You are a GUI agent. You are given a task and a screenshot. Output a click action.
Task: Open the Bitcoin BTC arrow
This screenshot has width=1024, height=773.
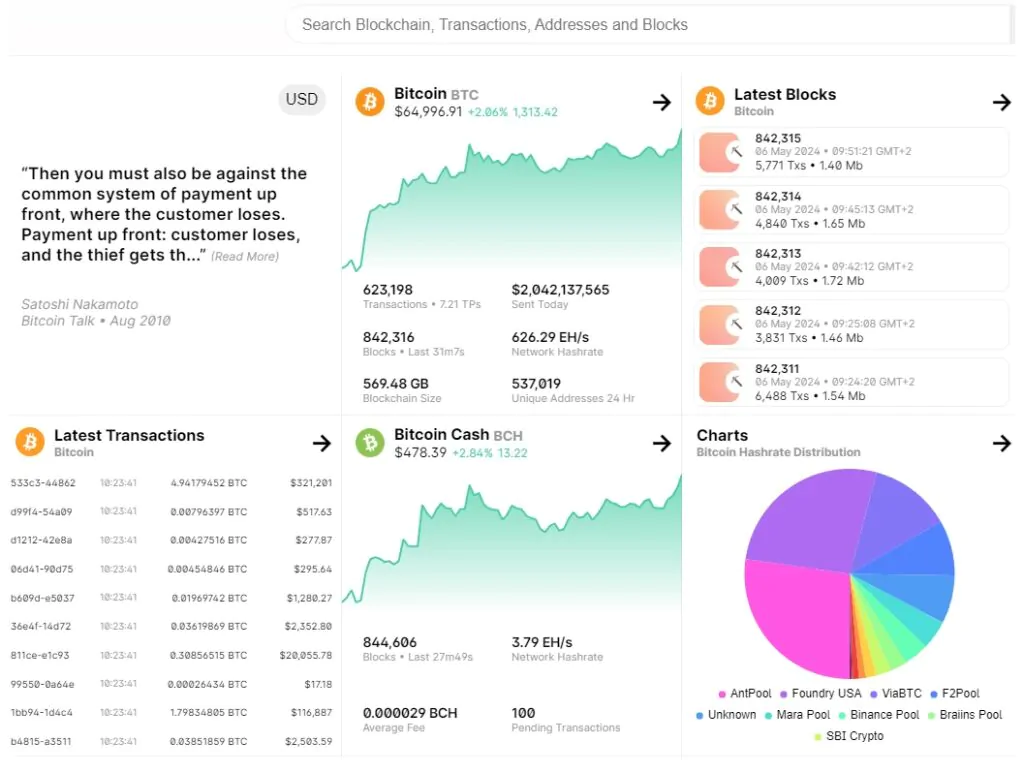pos(662,103)
